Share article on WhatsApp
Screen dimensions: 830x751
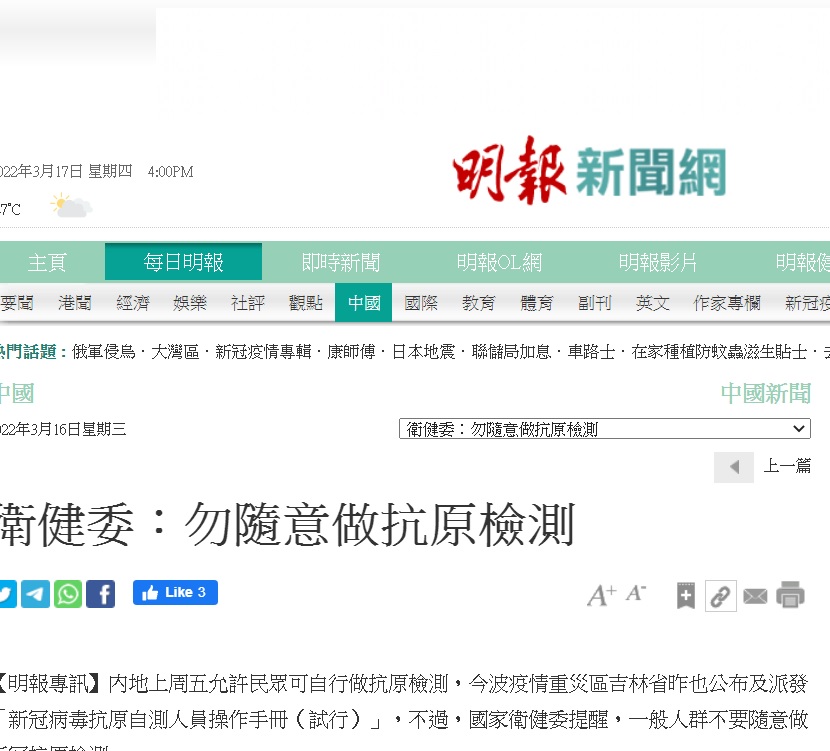68,594
